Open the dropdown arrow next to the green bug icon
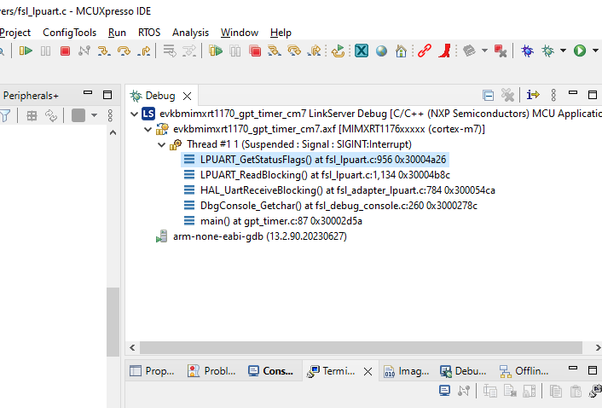 click(563, 51)
